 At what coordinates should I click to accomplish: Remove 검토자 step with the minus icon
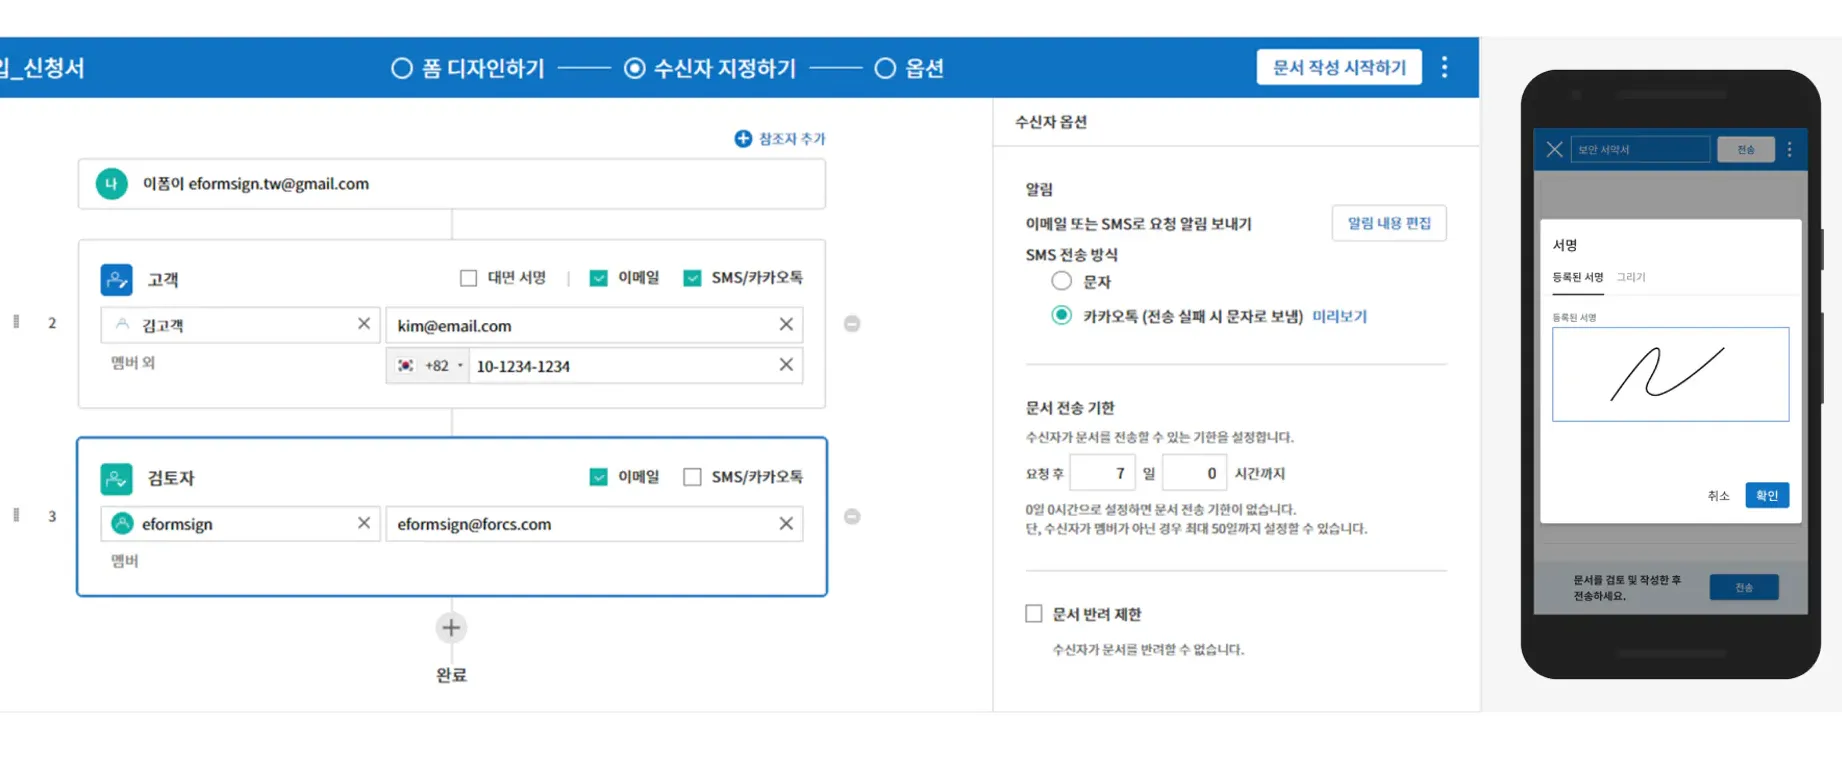coord(852,517)
